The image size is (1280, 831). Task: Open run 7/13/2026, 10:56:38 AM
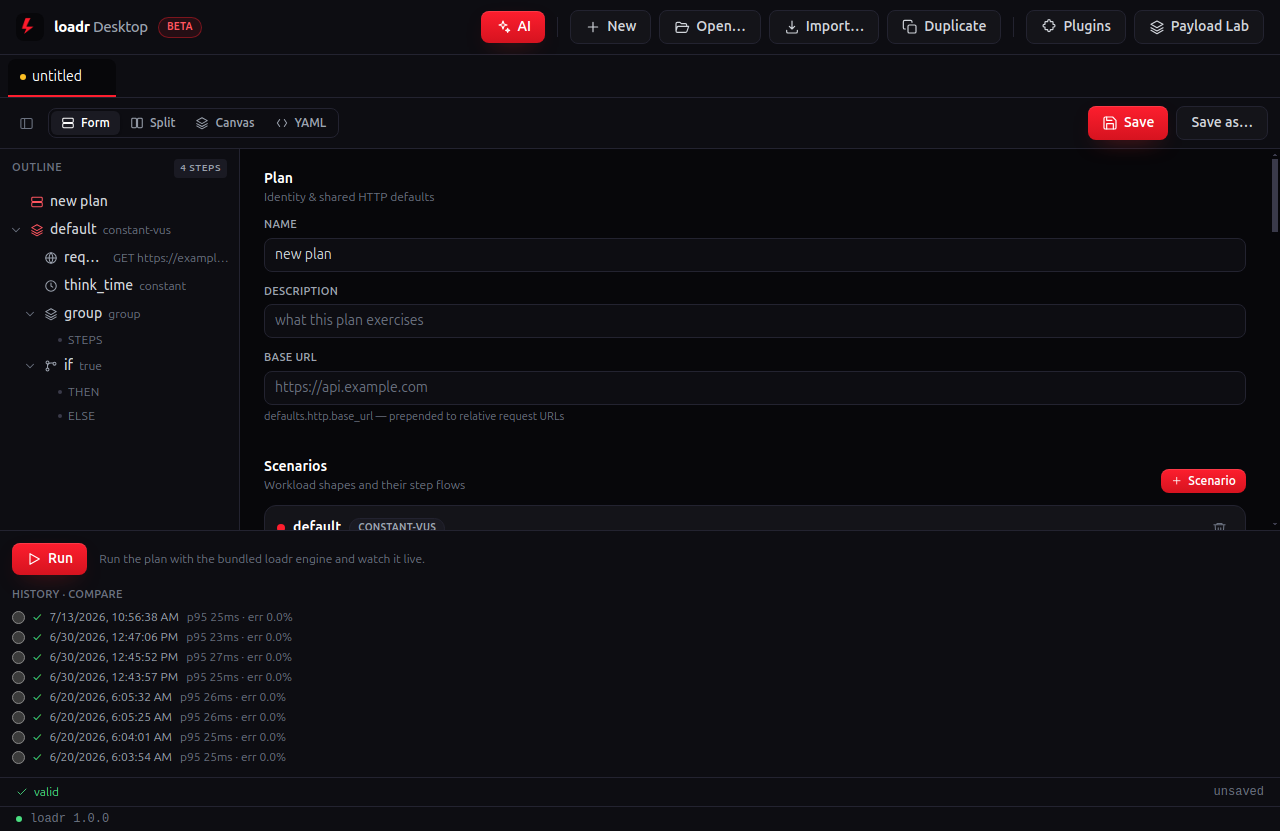pyautogui.click(x=114, y=617)
